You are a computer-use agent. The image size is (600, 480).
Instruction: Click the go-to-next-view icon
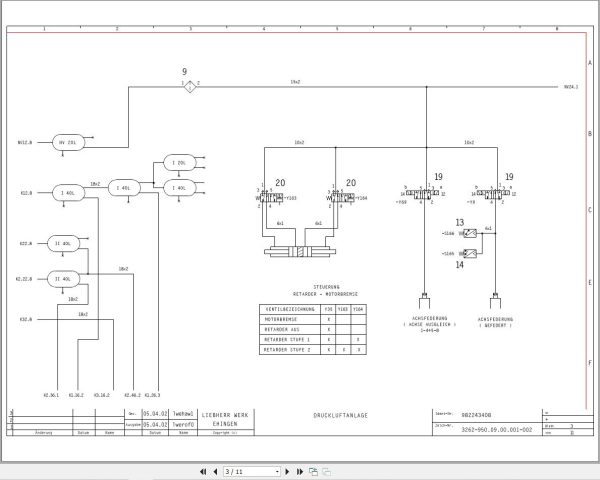[x=313, y=472]
